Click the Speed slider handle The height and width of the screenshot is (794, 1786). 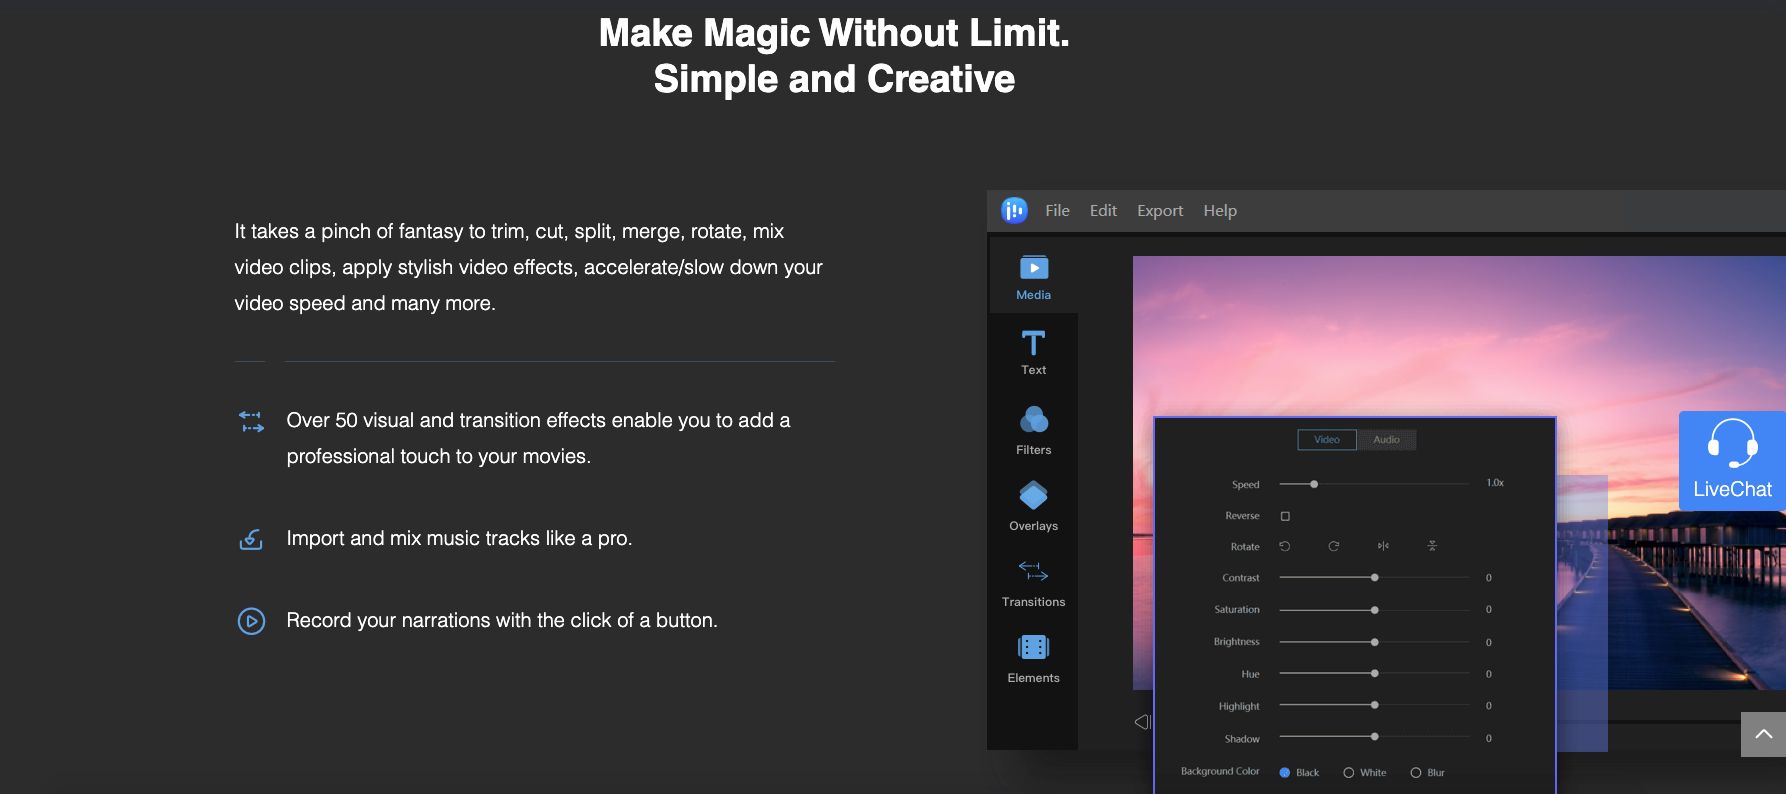[1314, 484]
